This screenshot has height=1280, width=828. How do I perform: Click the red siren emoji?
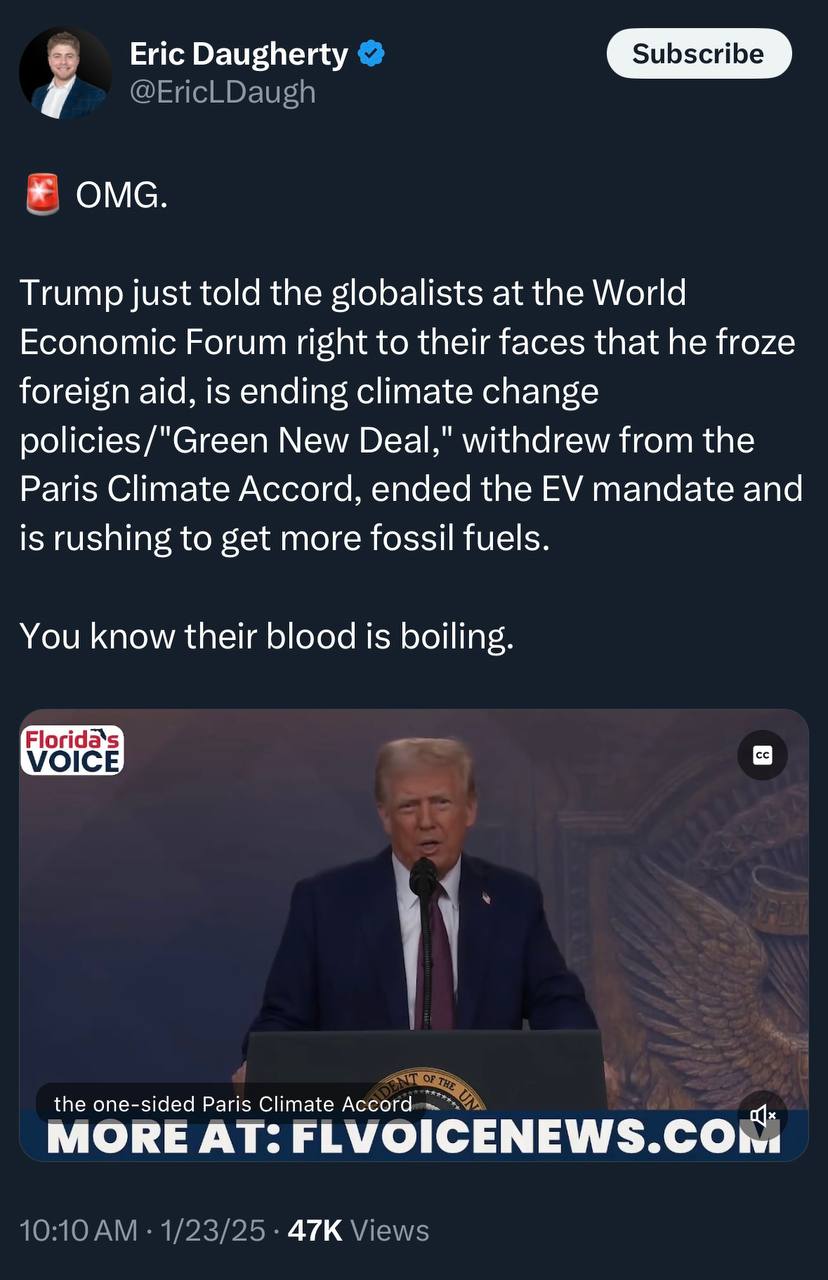[x=43, y=194]
